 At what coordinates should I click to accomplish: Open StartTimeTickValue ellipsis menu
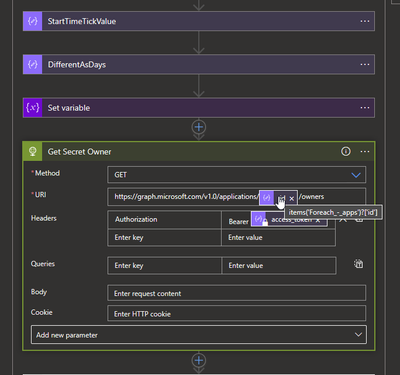[x=365, y=21]
